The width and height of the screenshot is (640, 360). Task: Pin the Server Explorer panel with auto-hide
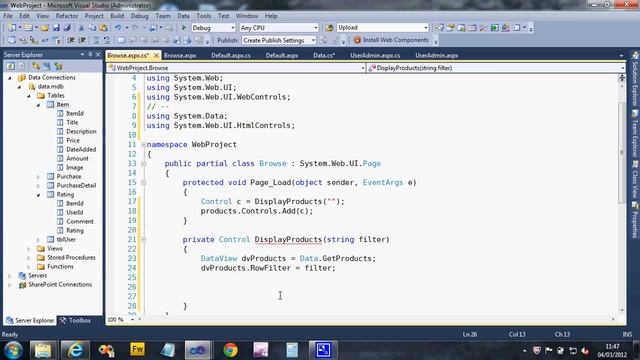(x=90, y=54)
